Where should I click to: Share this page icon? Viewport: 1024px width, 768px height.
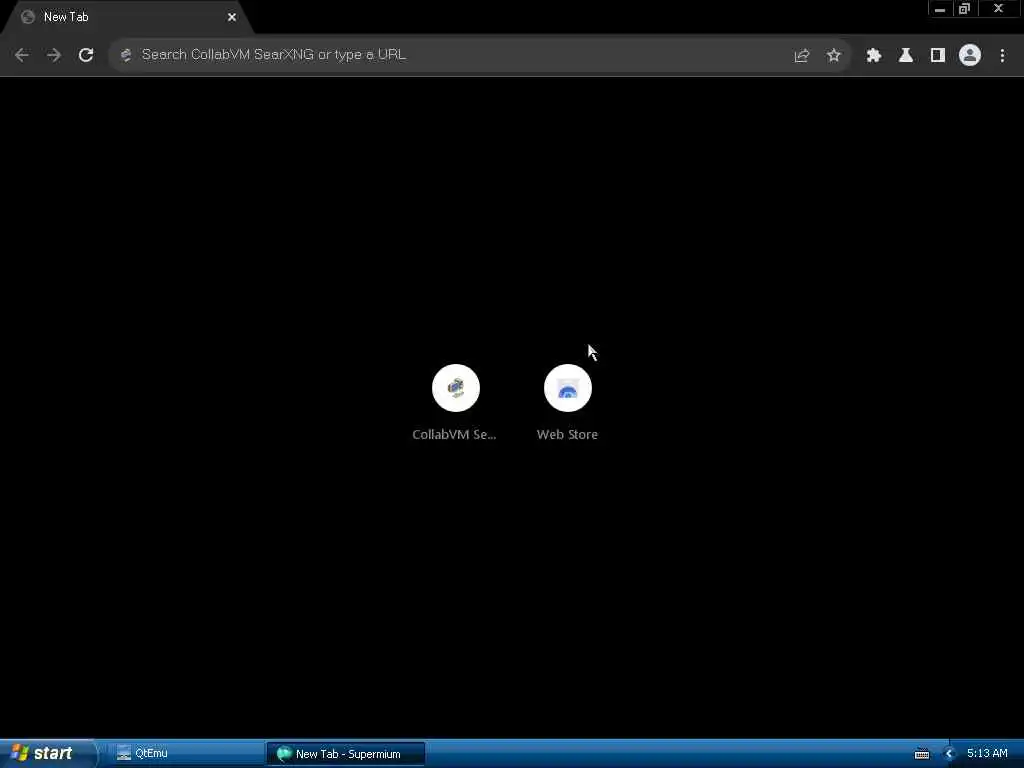[x=801, y=56]
